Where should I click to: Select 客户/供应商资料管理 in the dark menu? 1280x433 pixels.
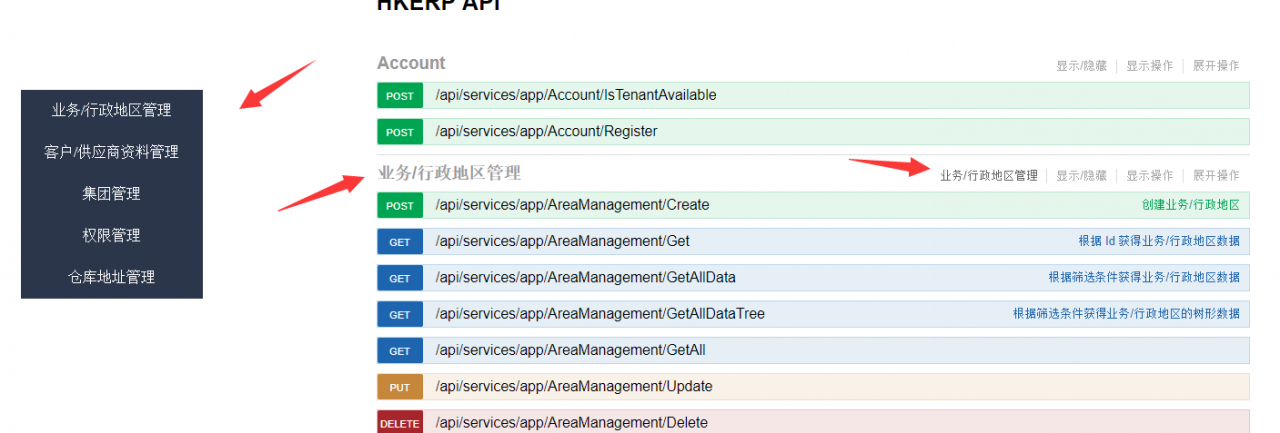pos(111,152)
